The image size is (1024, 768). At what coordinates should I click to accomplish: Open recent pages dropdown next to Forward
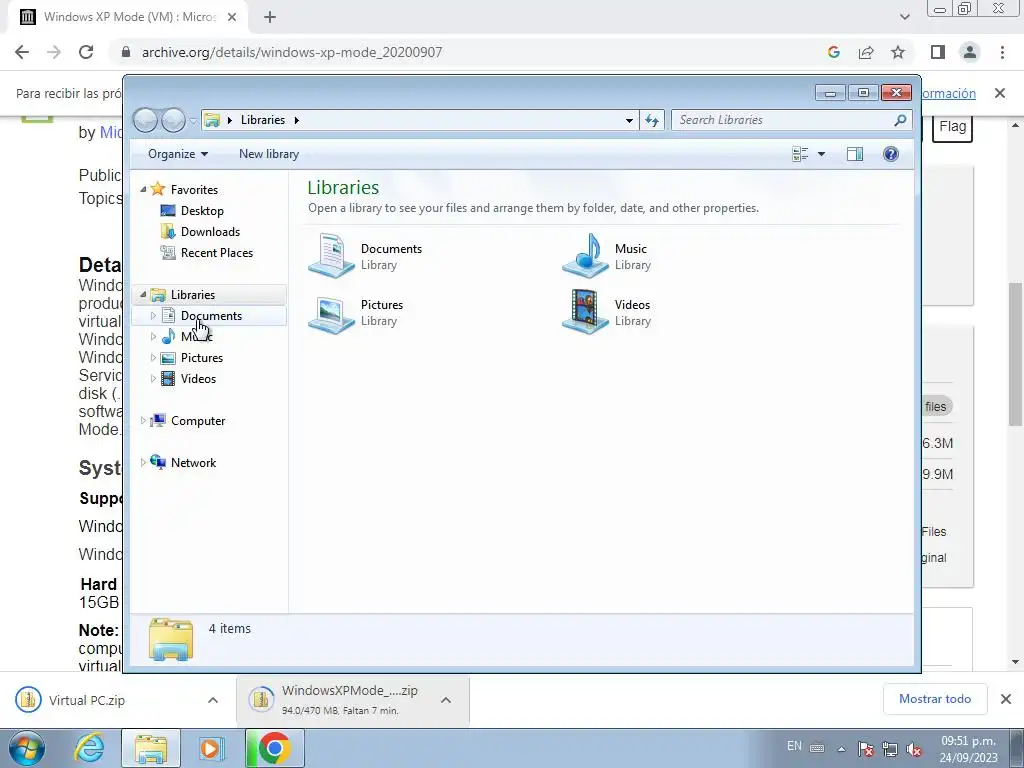click(x=193, y=121)
